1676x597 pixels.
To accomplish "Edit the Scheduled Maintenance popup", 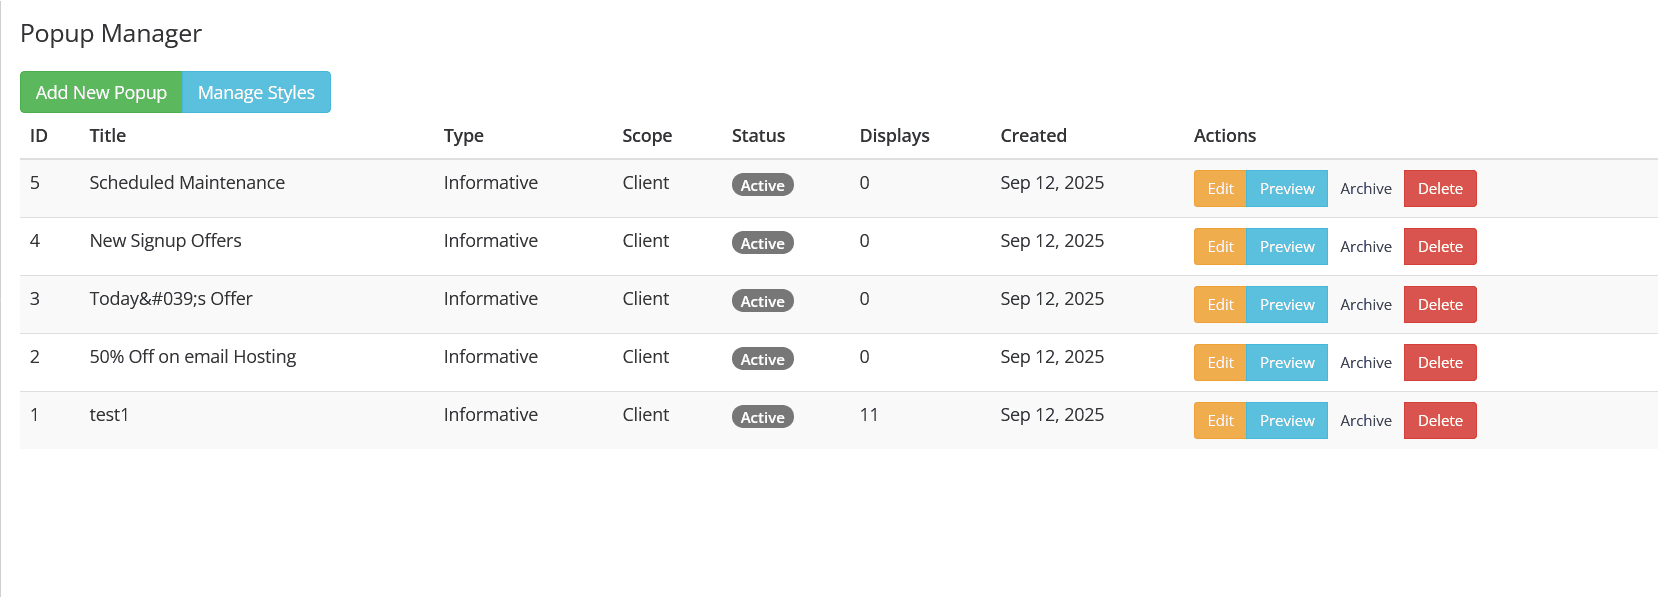I will pos(1220,189).
